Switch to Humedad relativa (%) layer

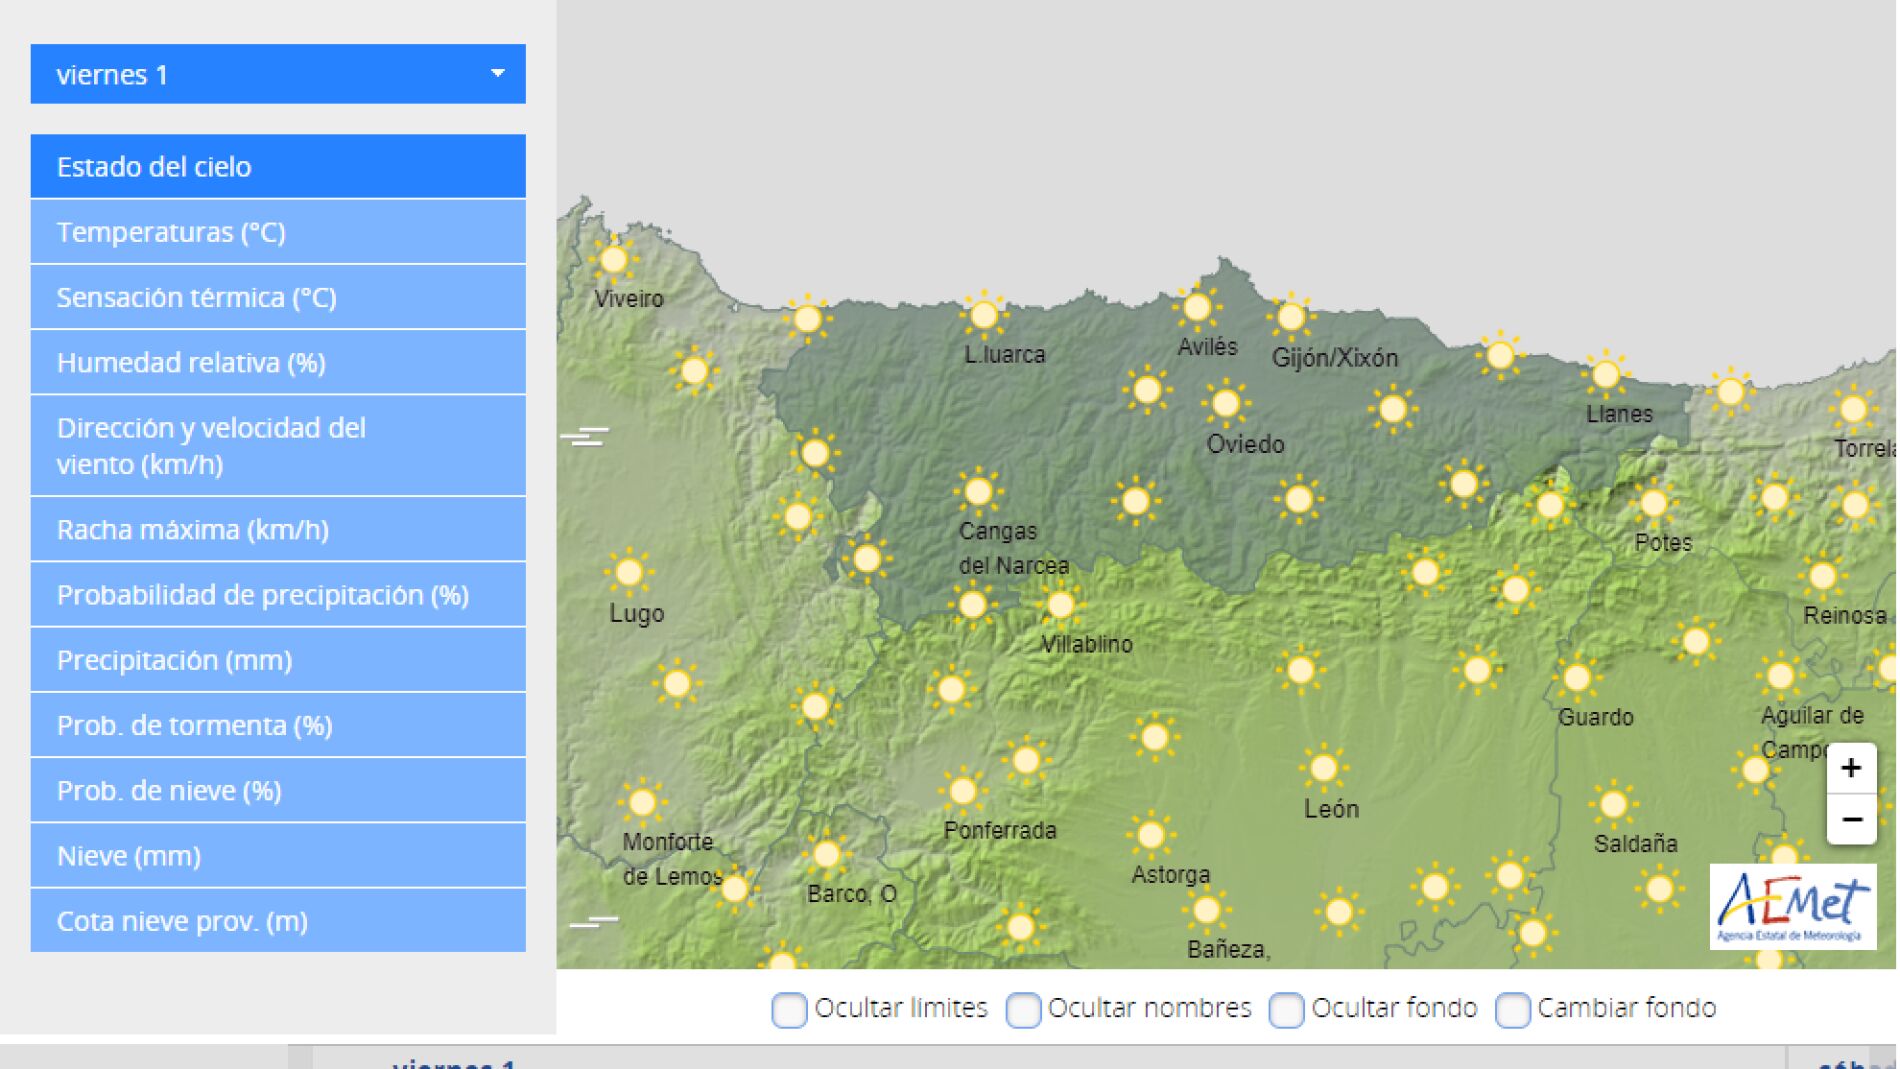[278, 362]
